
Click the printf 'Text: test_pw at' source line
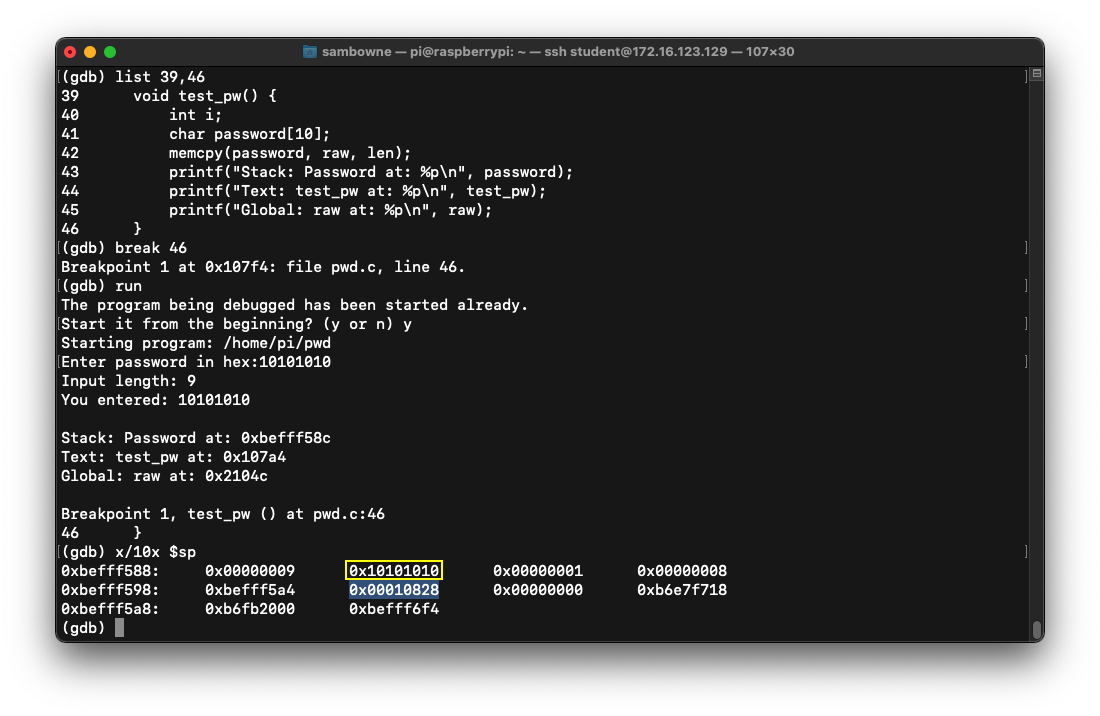pyautogui.click(x=358, y=191)
